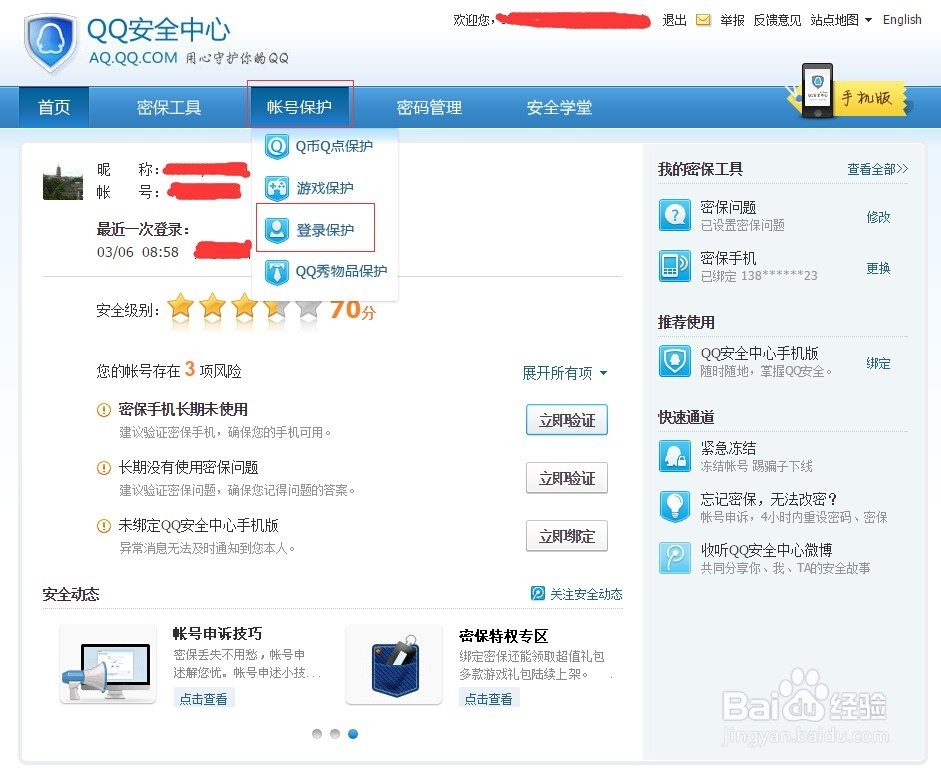941x768 pixels.
Task: Switch to the 首页 tab
Action: [53, 107]
